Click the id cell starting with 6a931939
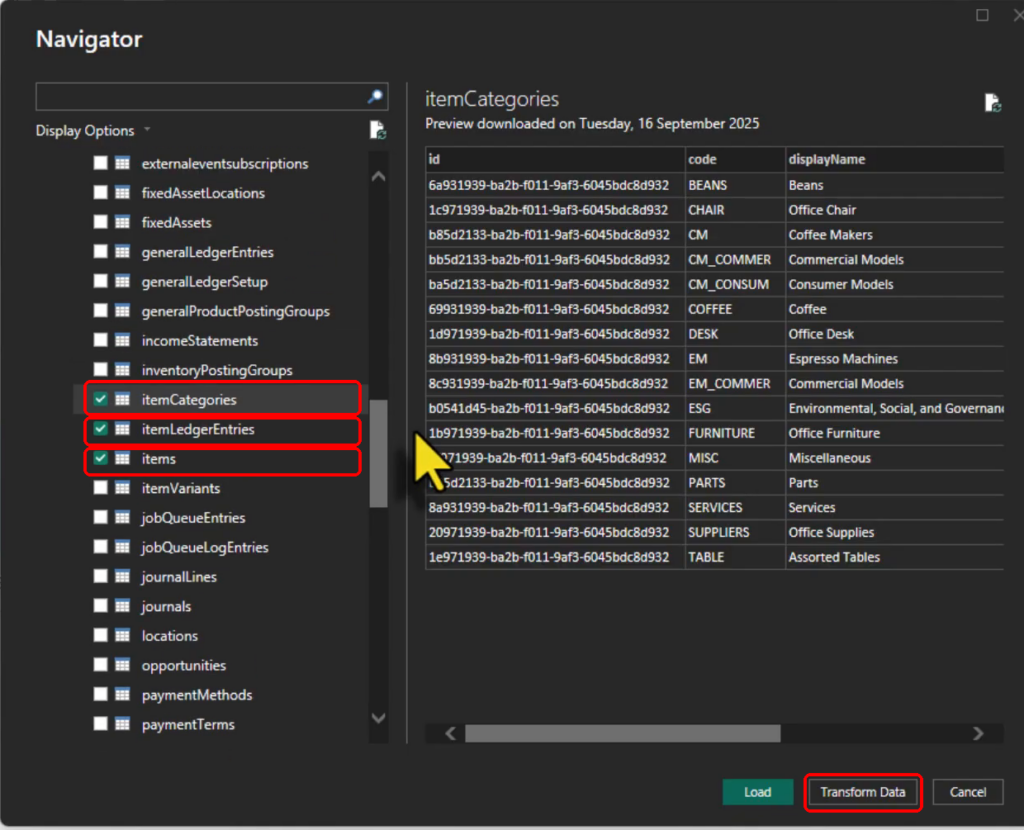Image resolution: width=1024 pixels, height=830 pixels. pos(555,185)
